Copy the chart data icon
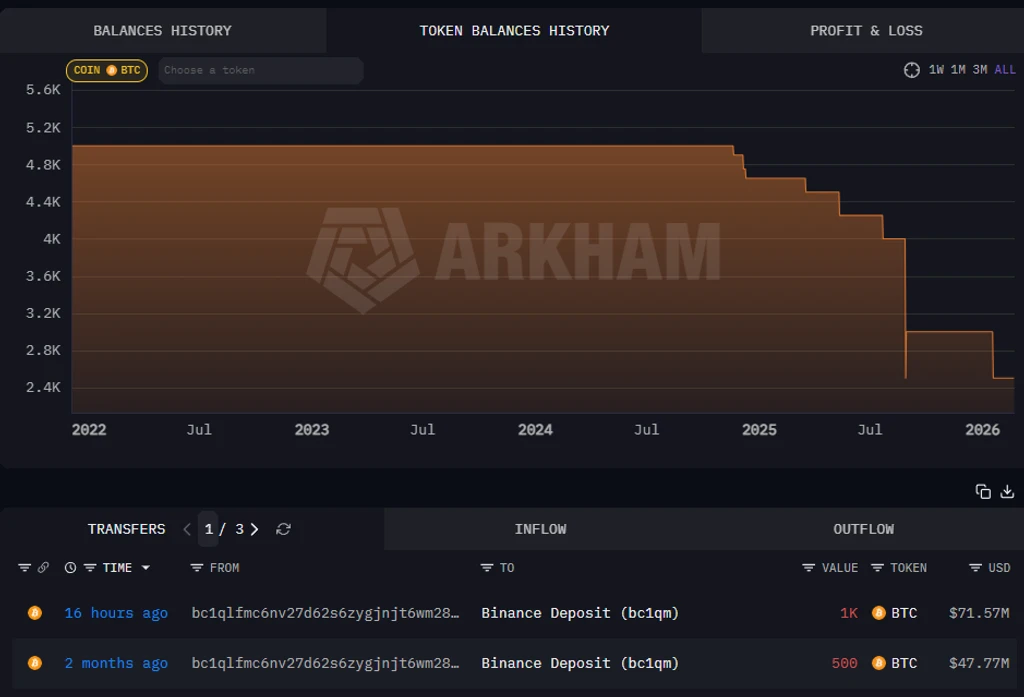 pyautogui.click(x=983, y=491)
